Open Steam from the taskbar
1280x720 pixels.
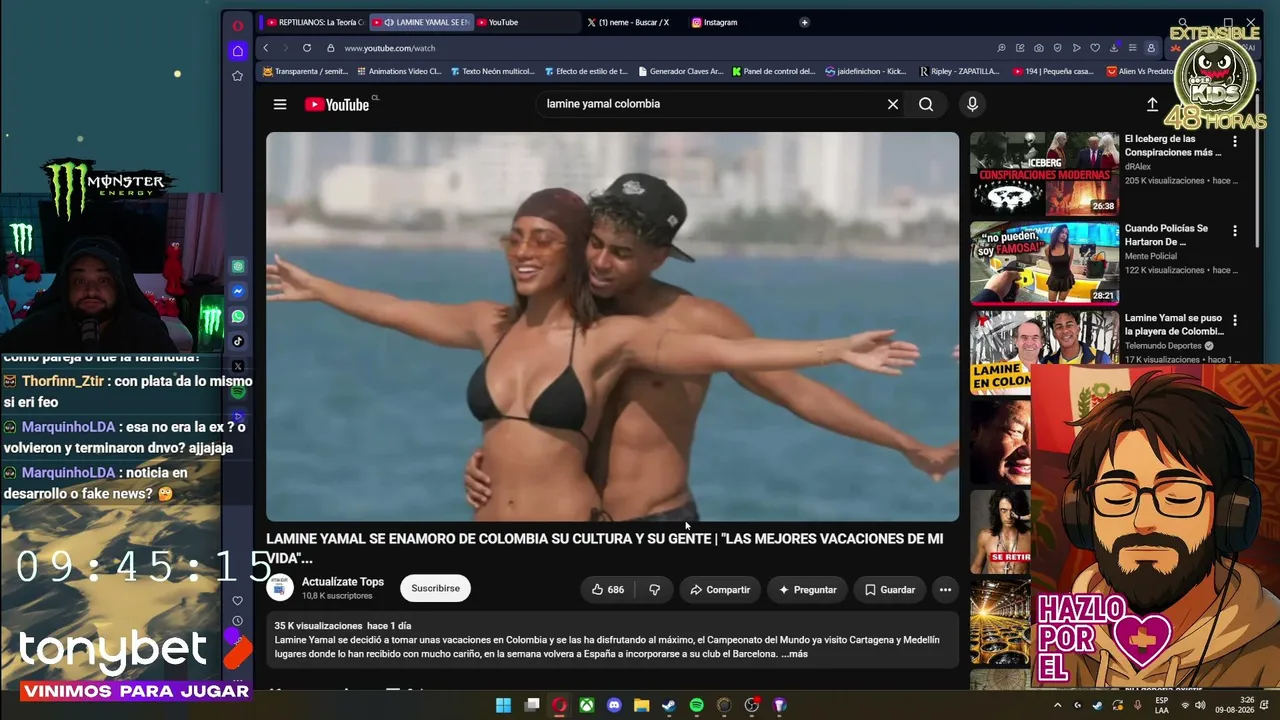tap(668, 705)
